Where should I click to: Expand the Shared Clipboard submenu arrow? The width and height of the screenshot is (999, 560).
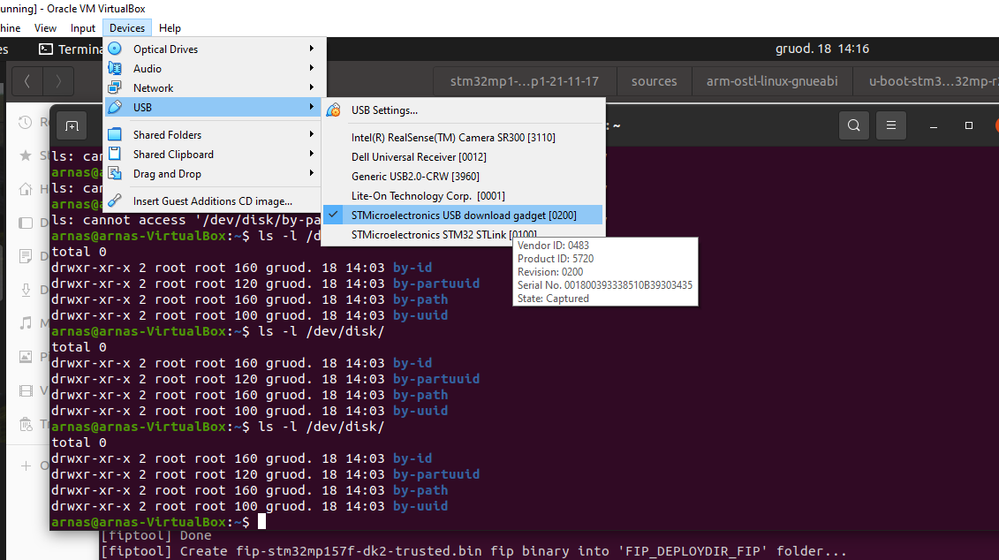coord(312,154)
